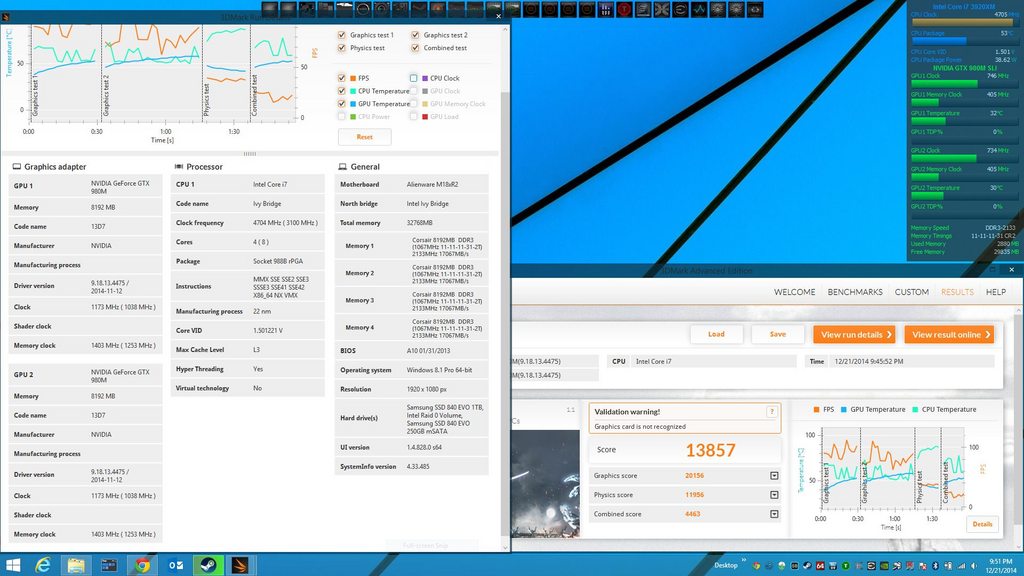The width and height of the screenshot is (1024, 576).
Task: Open the taskbar icon between File Explorer and Chrome
Action: coord(108,565)
